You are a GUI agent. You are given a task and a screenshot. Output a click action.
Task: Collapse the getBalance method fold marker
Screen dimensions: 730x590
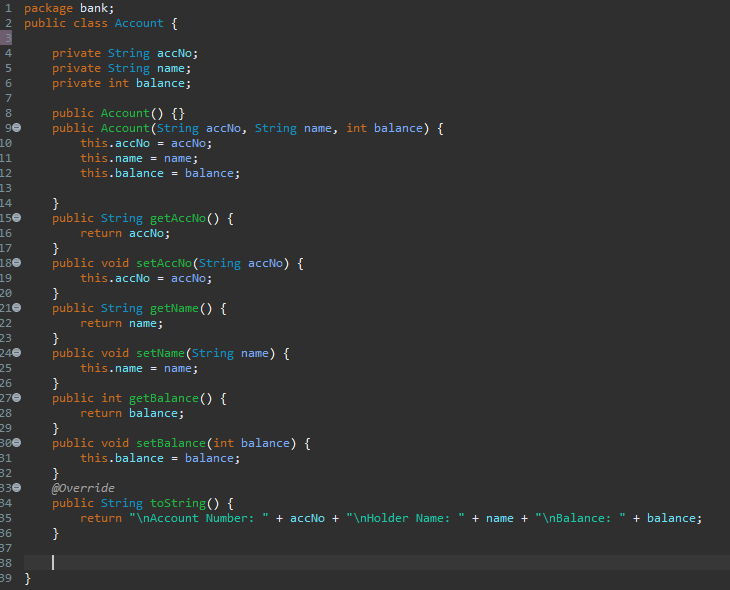click(17, 398)
